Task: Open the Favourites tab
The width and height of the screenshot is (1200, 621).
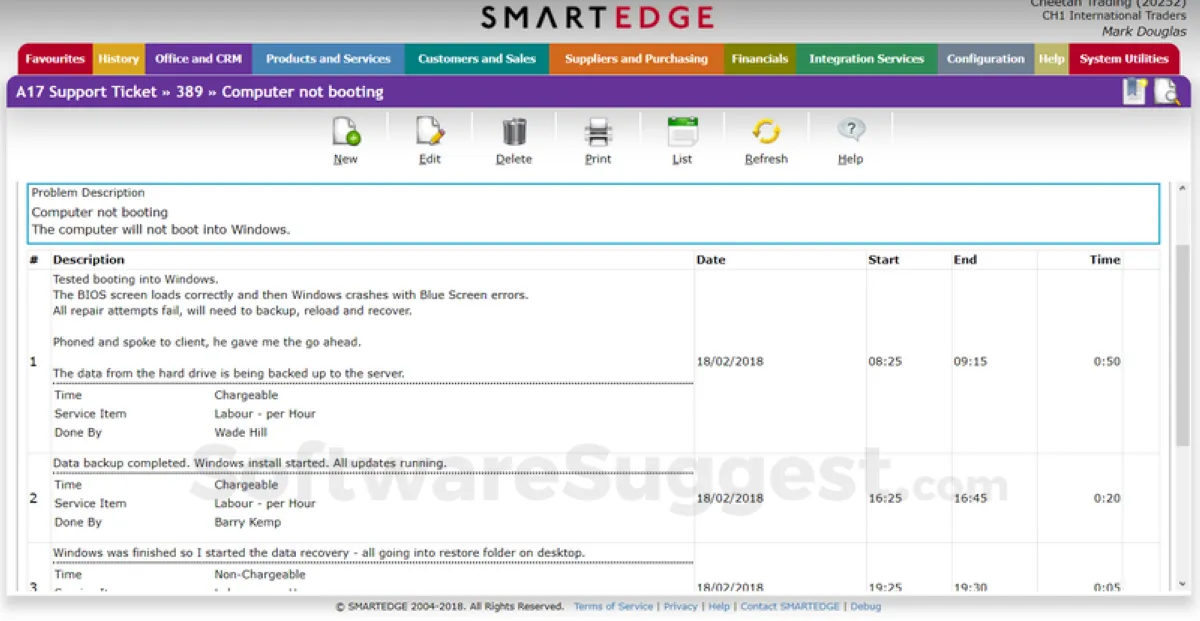Action: pyautogui.click(x=55, y=59)
